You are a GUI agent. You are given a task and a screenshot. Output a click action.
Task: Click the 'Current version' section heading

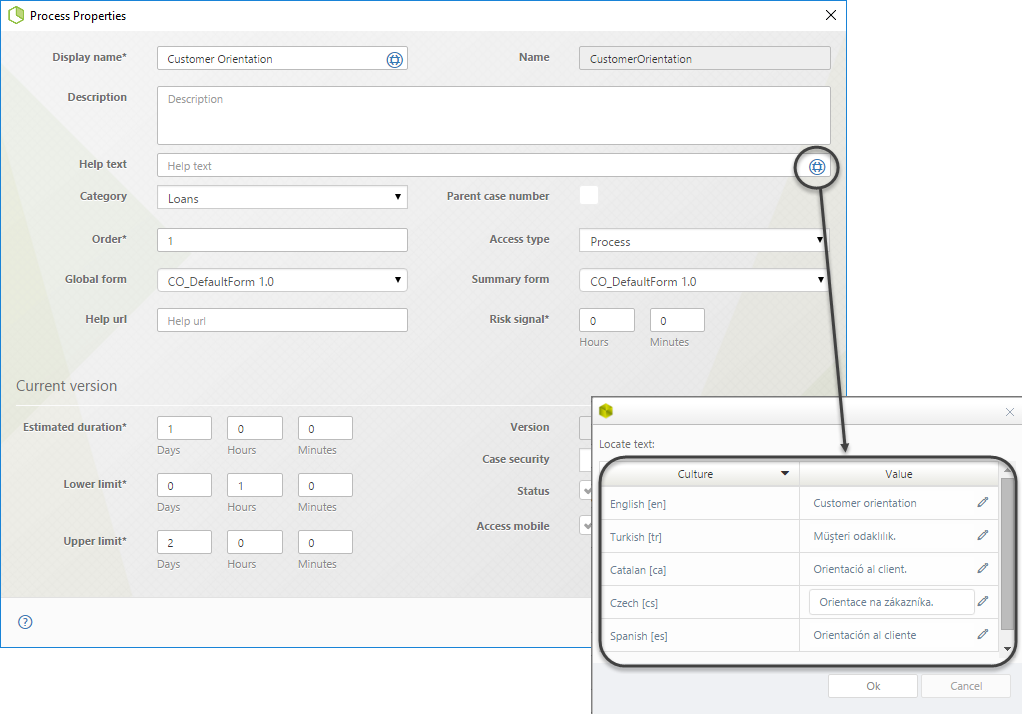pos(66,386)
